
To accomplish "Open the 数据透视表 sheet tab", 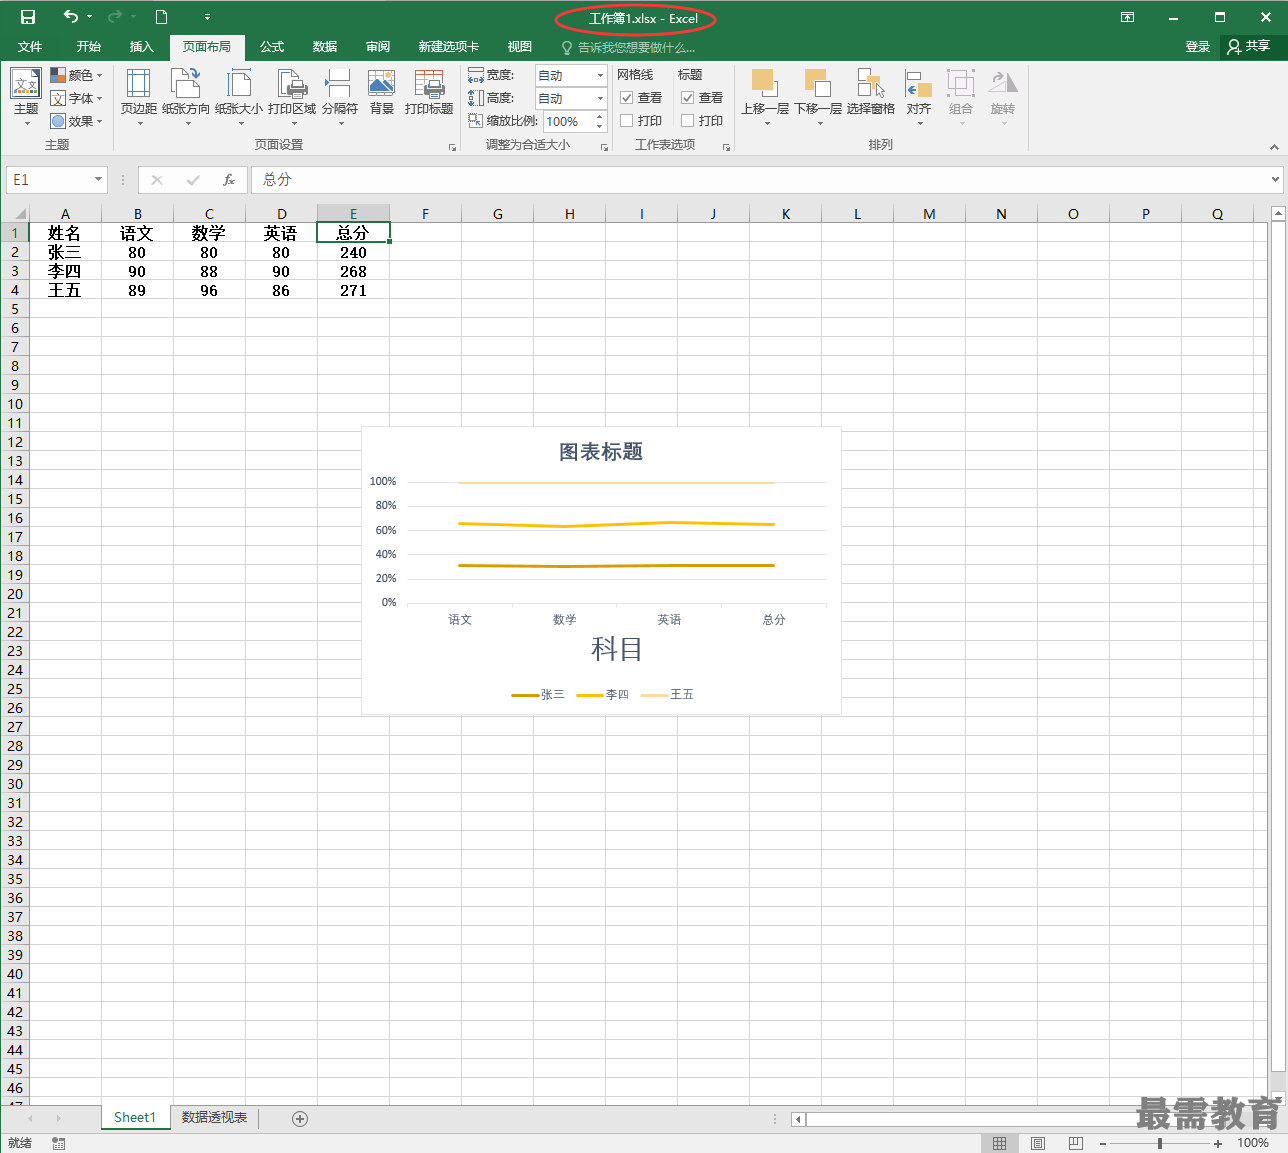I will [x=214, y=1118].
